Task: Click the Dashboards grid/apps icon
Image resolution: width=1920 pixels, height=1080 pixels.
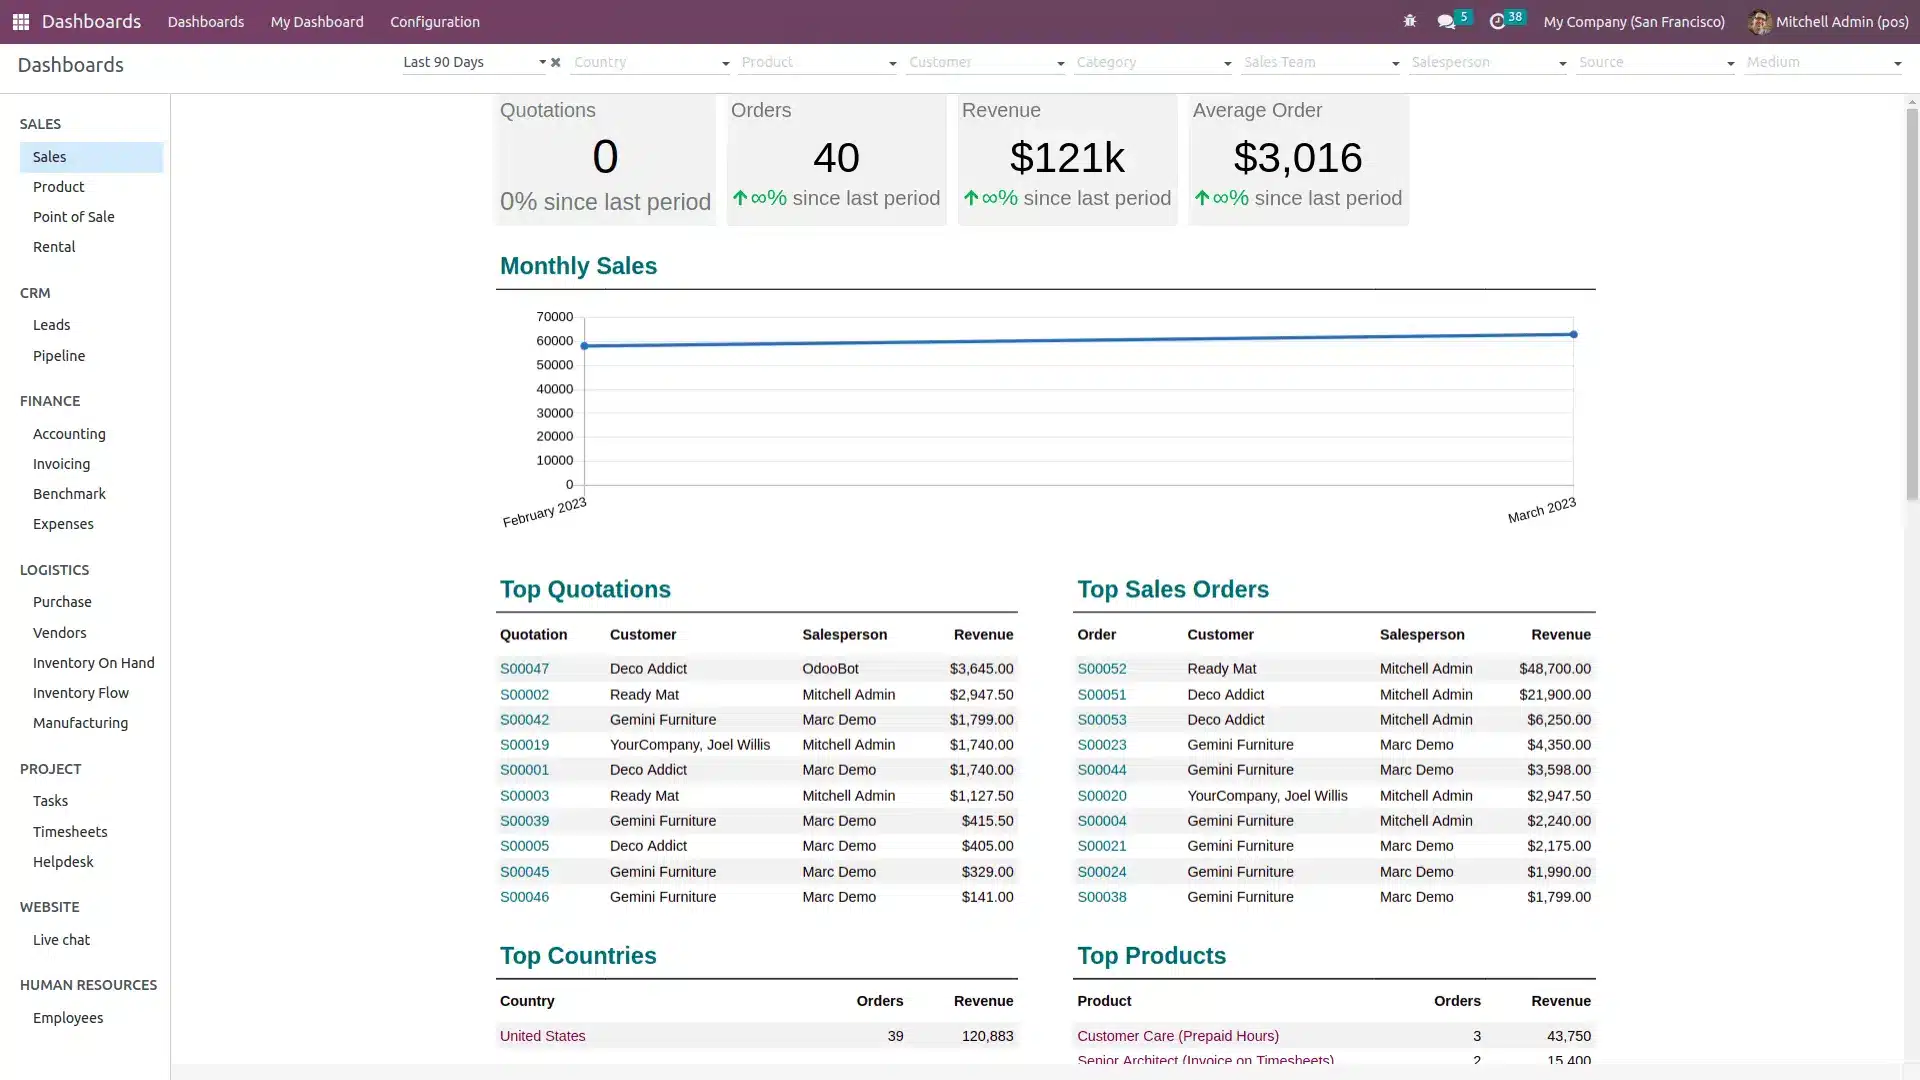Action: tap(20, 20)
